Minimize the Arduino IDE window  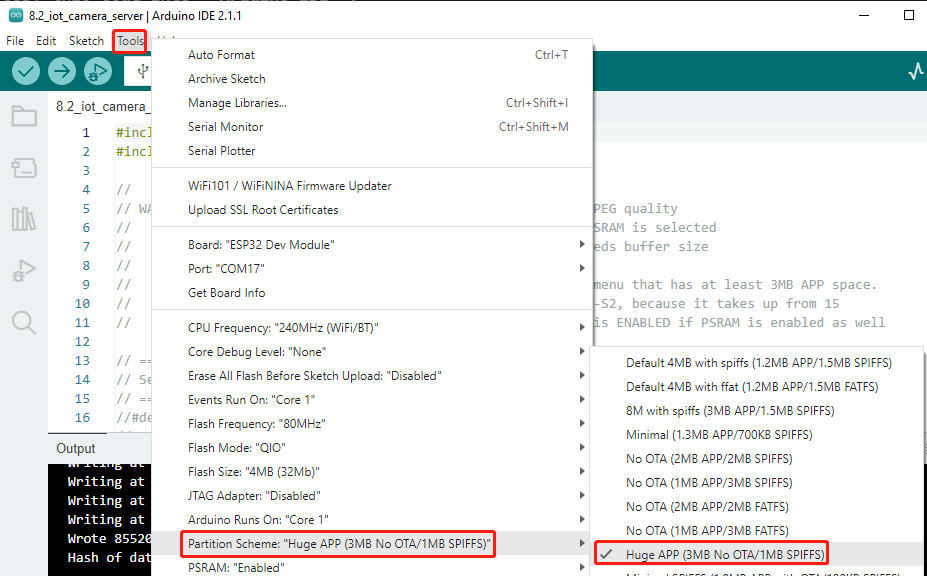point(864,15)
